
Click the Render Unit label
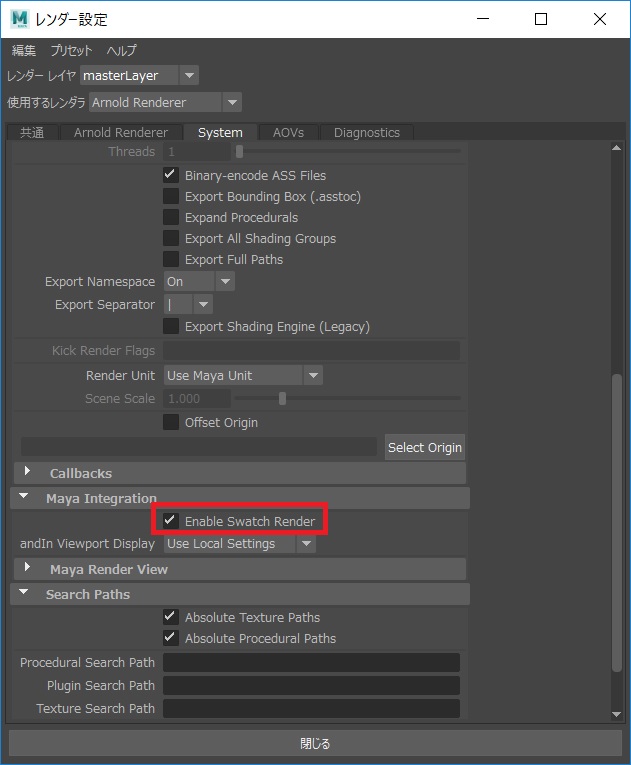121,376
